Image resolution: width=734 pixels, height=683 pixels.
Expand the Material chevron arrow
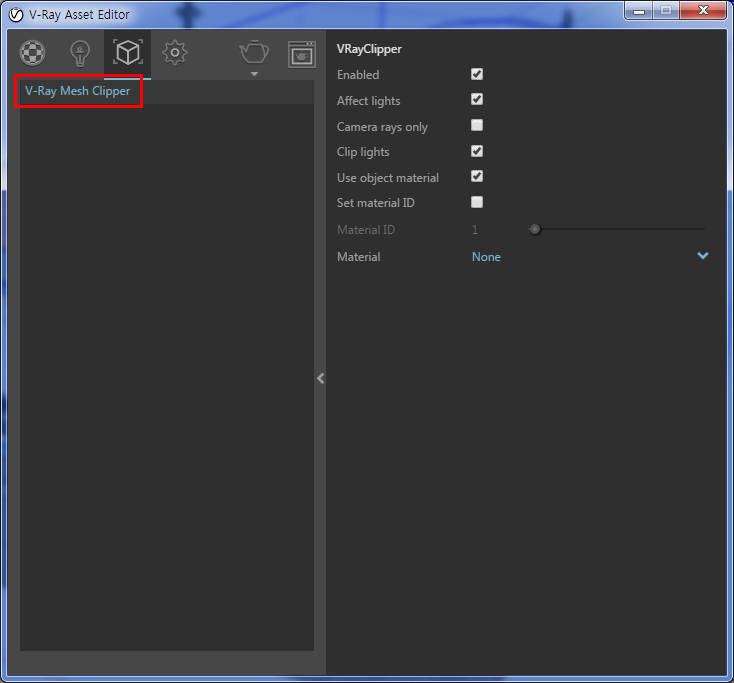click(x=703, y=256)
